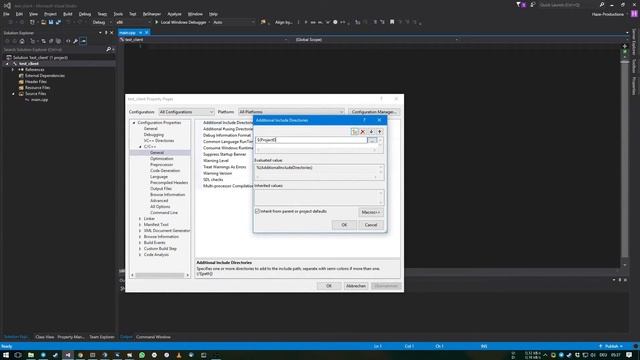Open the Analyze menu
640x360 pixels.
[174, 14]
